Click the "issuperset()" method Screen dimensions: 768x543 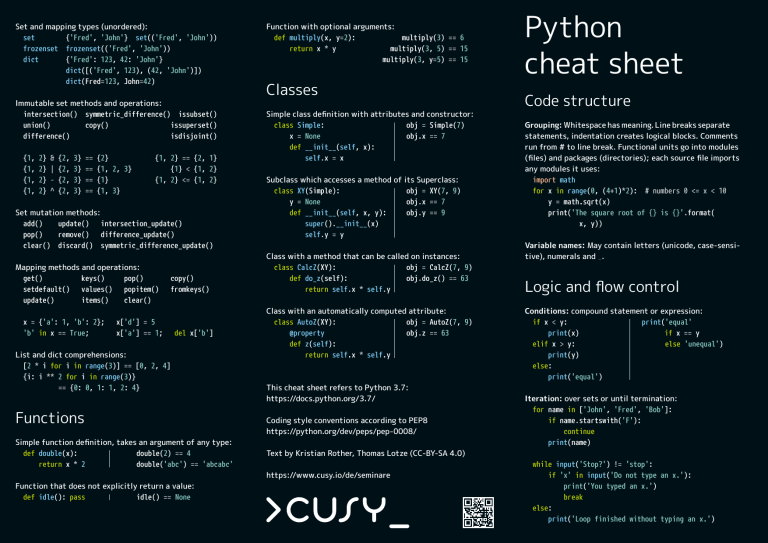pos(193,125)
